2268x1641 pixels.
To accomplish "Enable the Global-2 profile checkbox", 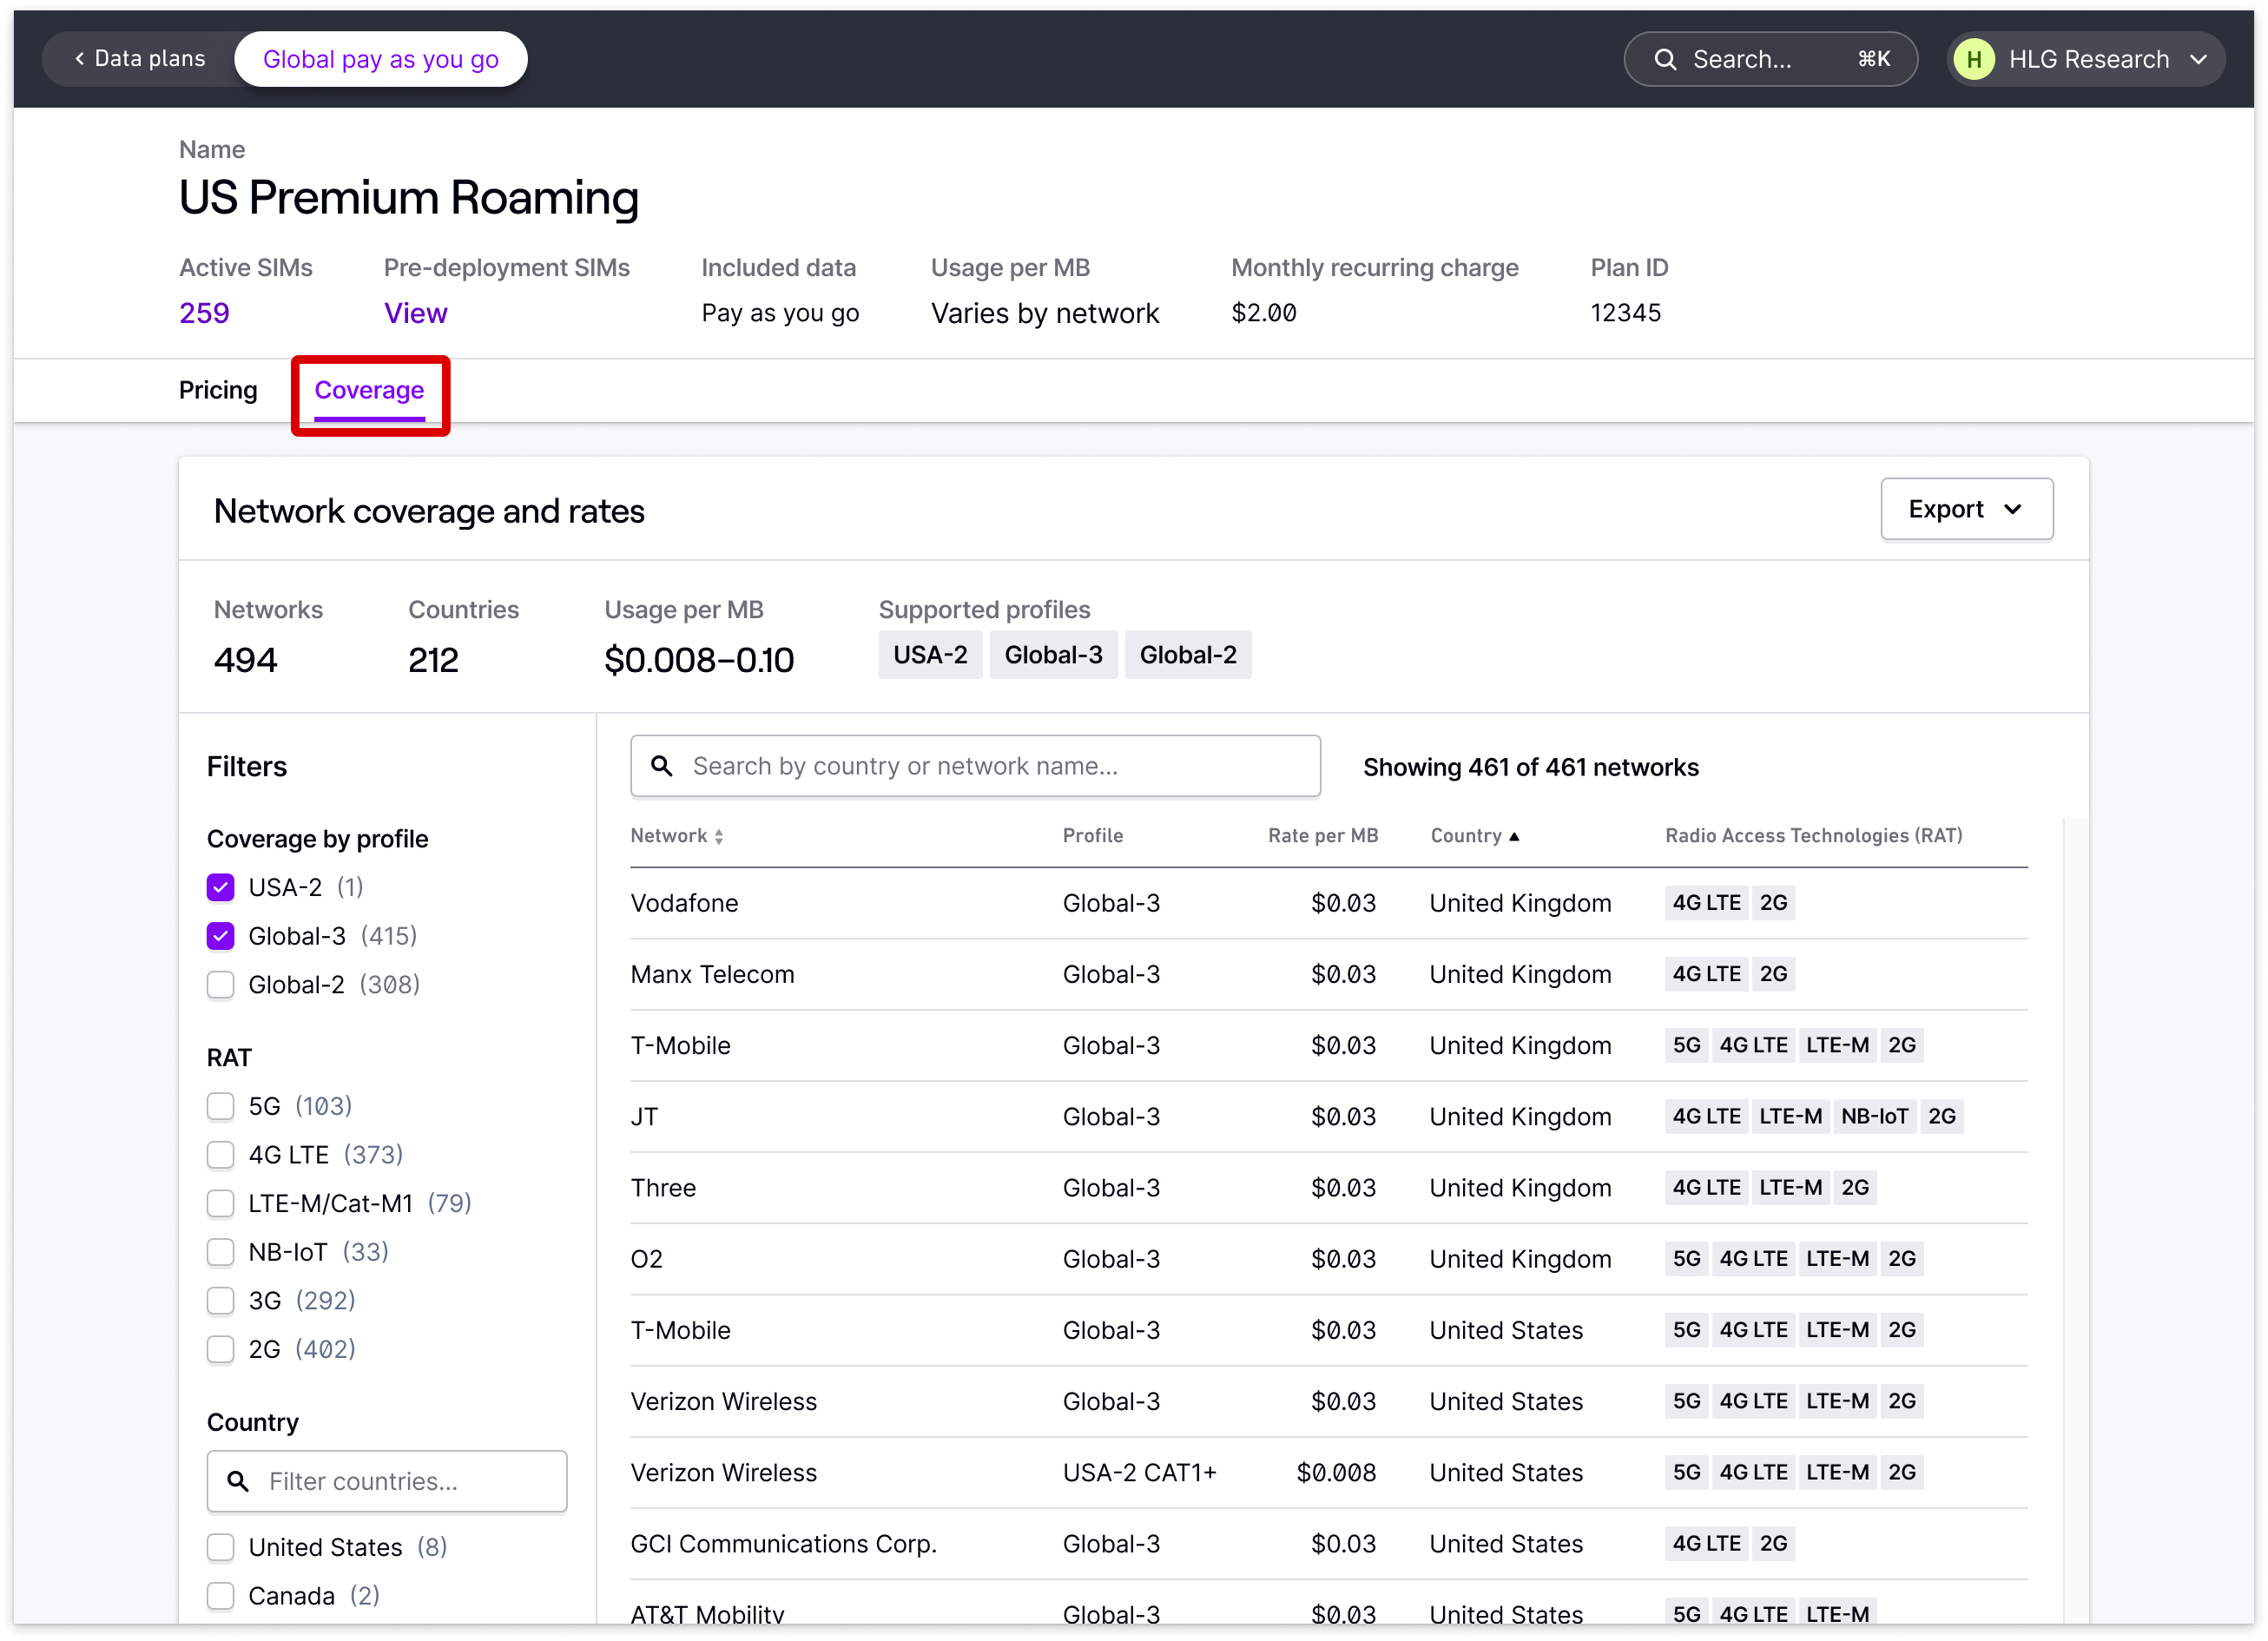I will tap(221, 985).
